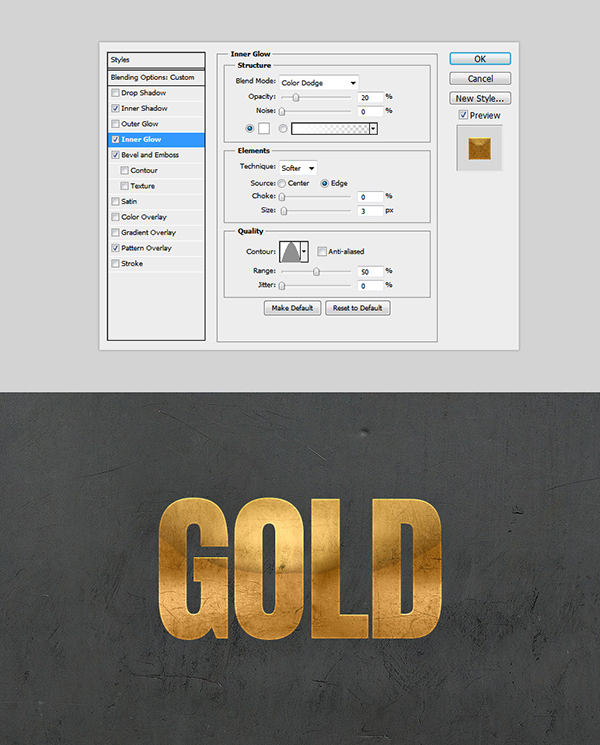The image size is (600, 745).
Task: Open the glow gradient picker dropdown
Action: (374, 129)
